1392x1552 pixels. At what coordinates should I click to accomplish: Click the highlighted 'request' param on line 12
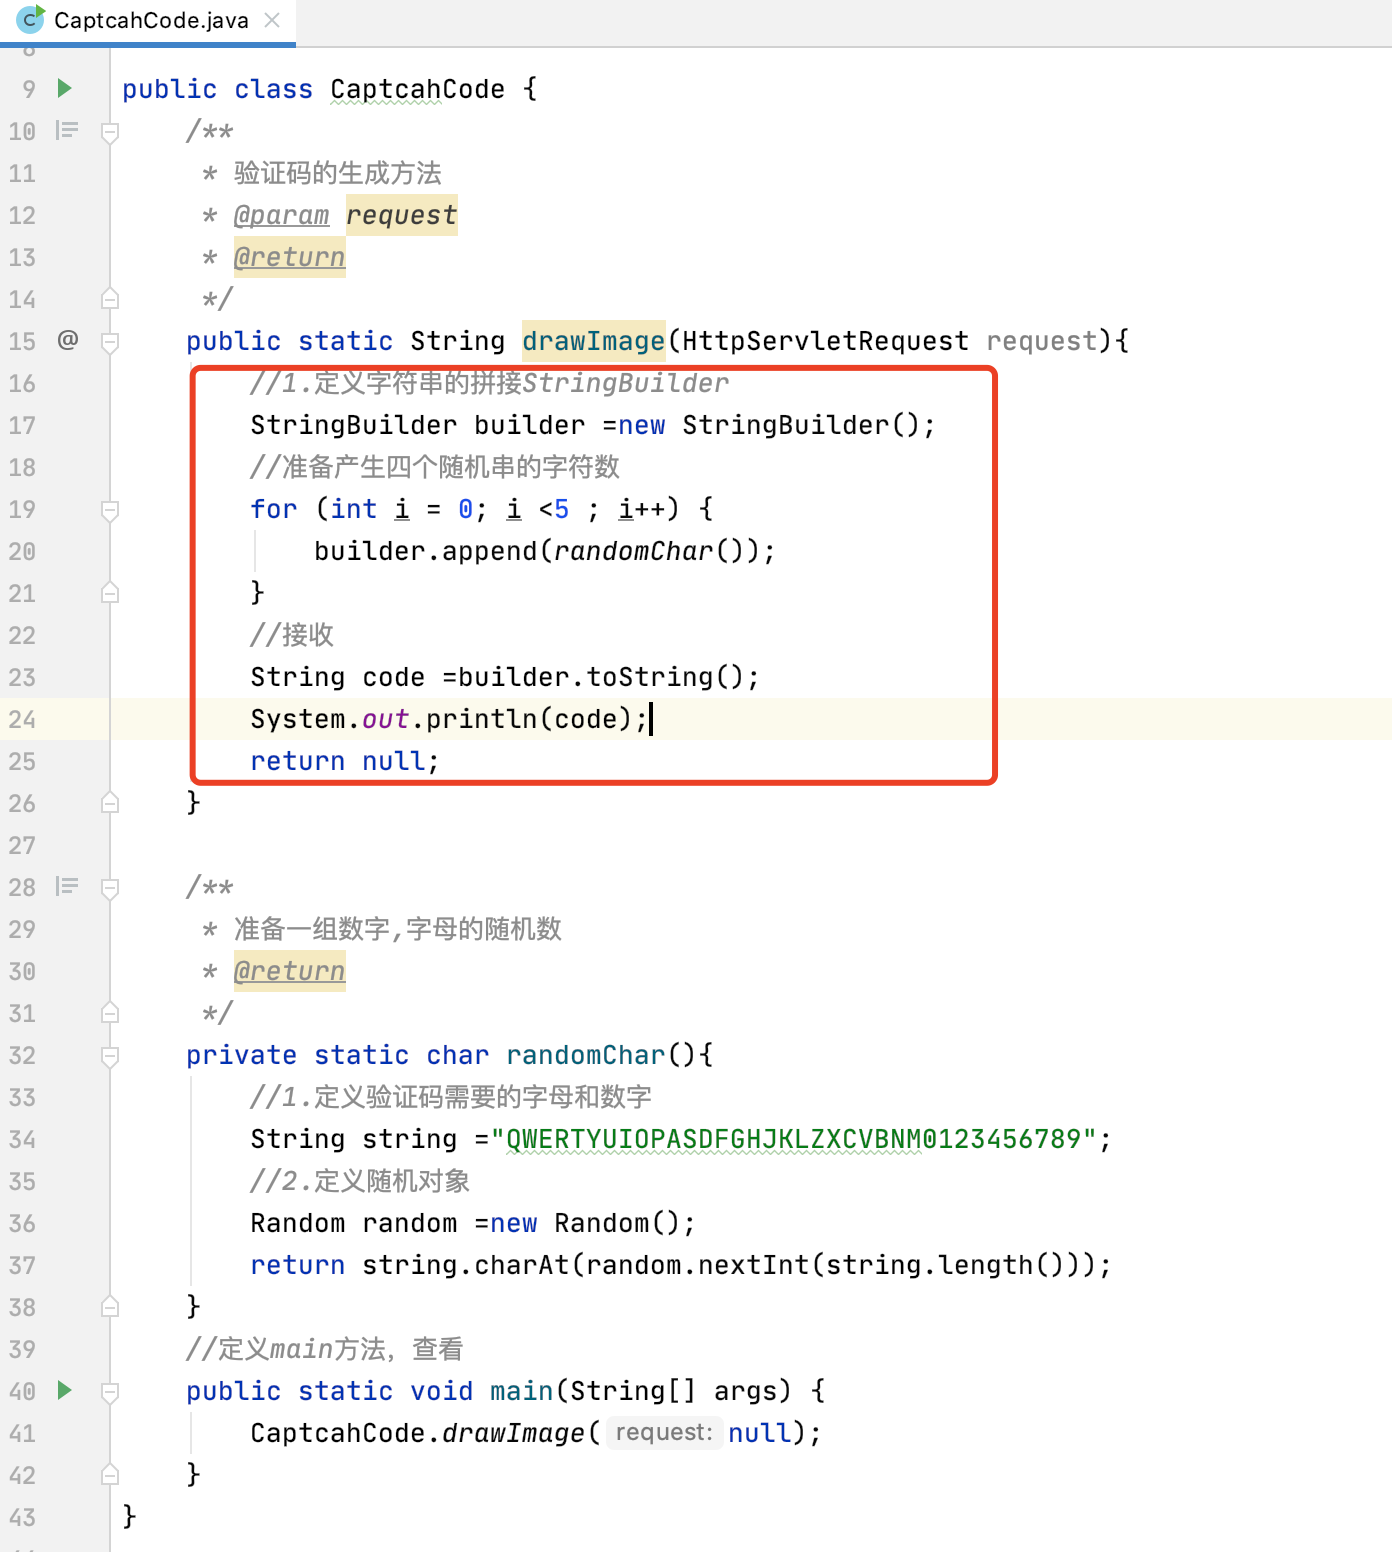[402, 215]
